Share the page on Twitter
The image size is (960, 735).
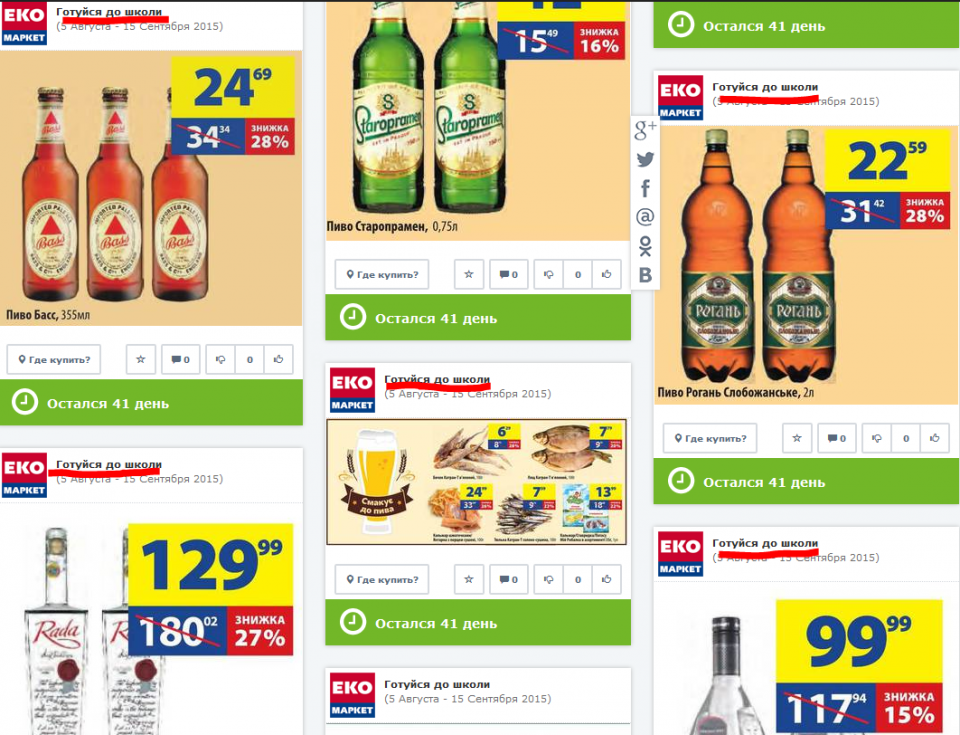[x=645, y=159]
